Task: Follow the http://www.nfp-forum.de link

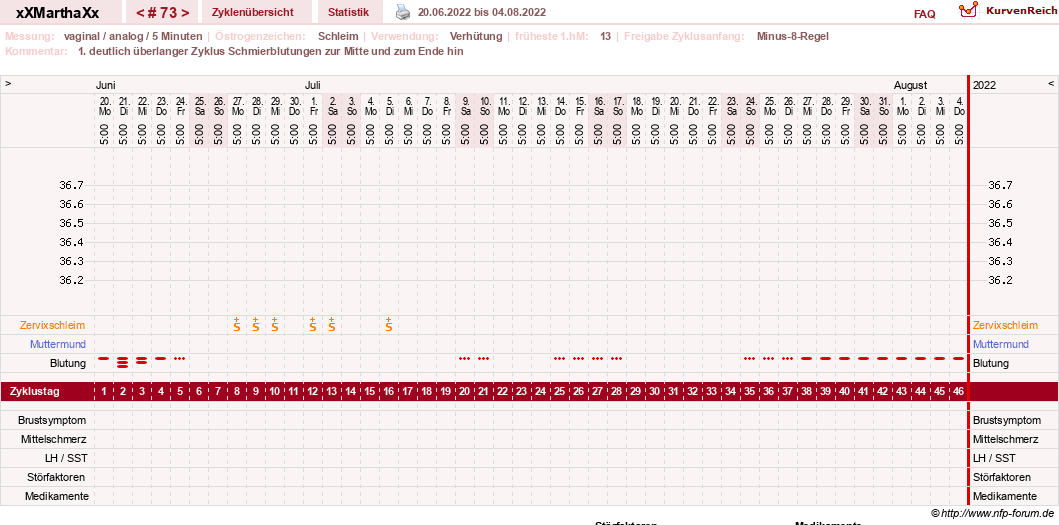Action: [x=997, y=514]
